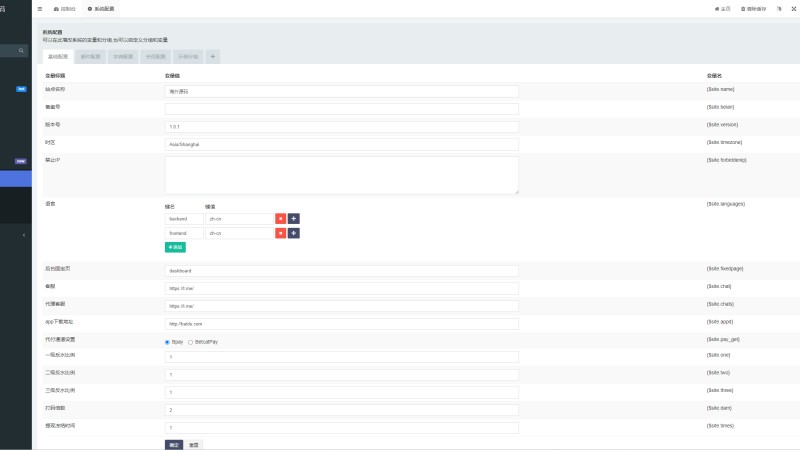The height and width of the screenshot is (450, 800).
Task: Edit zh-cn value in frontend row
Action: pyautogui.click(x=239, y=233)
